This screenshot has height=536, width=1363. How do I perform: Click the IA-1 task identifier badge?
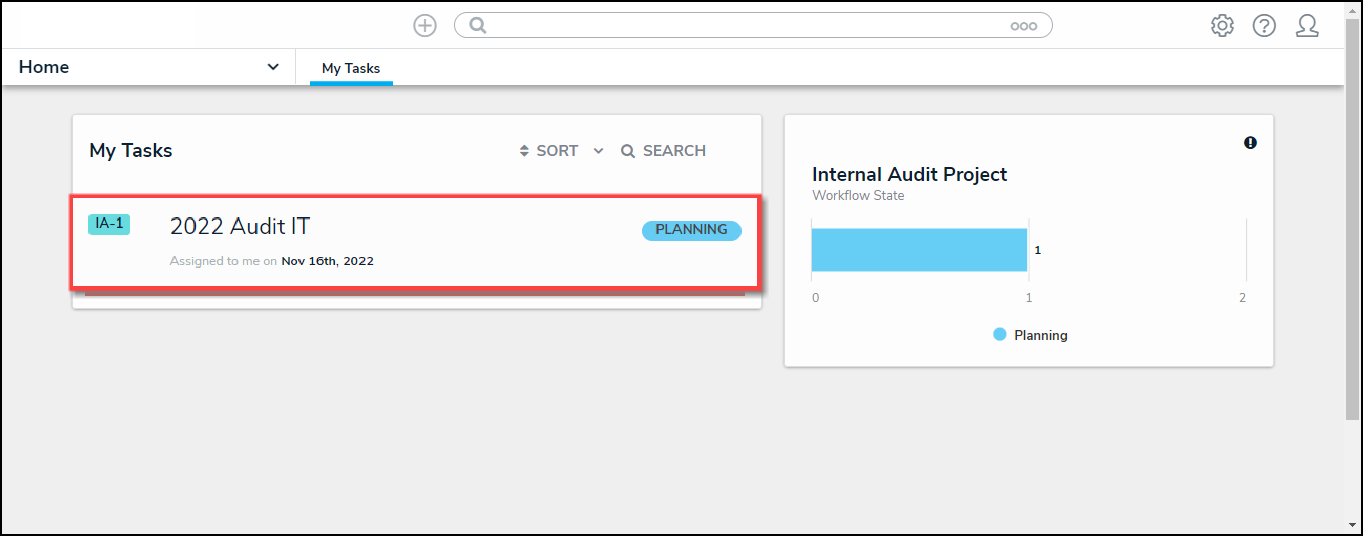point(109,224)
